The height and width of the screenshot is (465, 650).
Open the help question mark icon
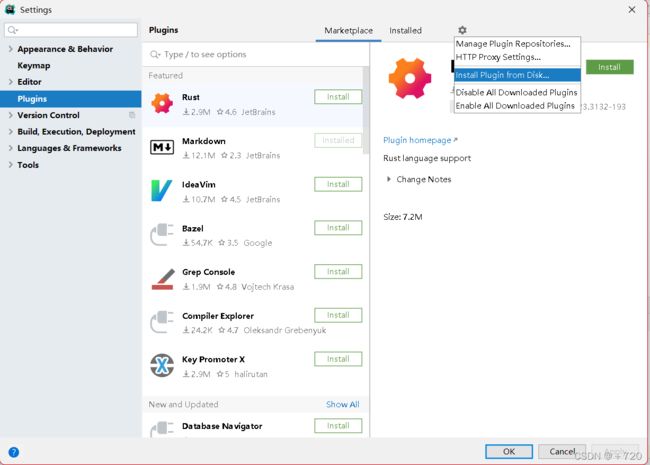click(x=13, y=452)
